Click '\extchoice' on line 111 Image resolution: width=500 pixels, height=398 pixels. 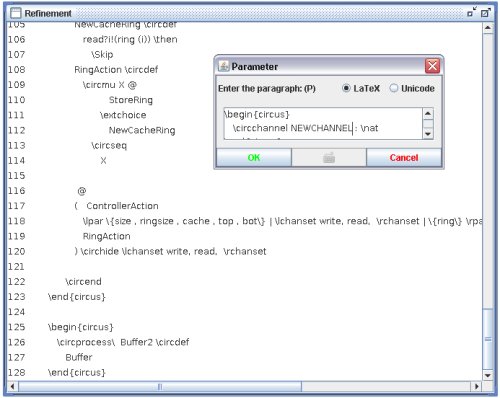(x=123, y=115)
